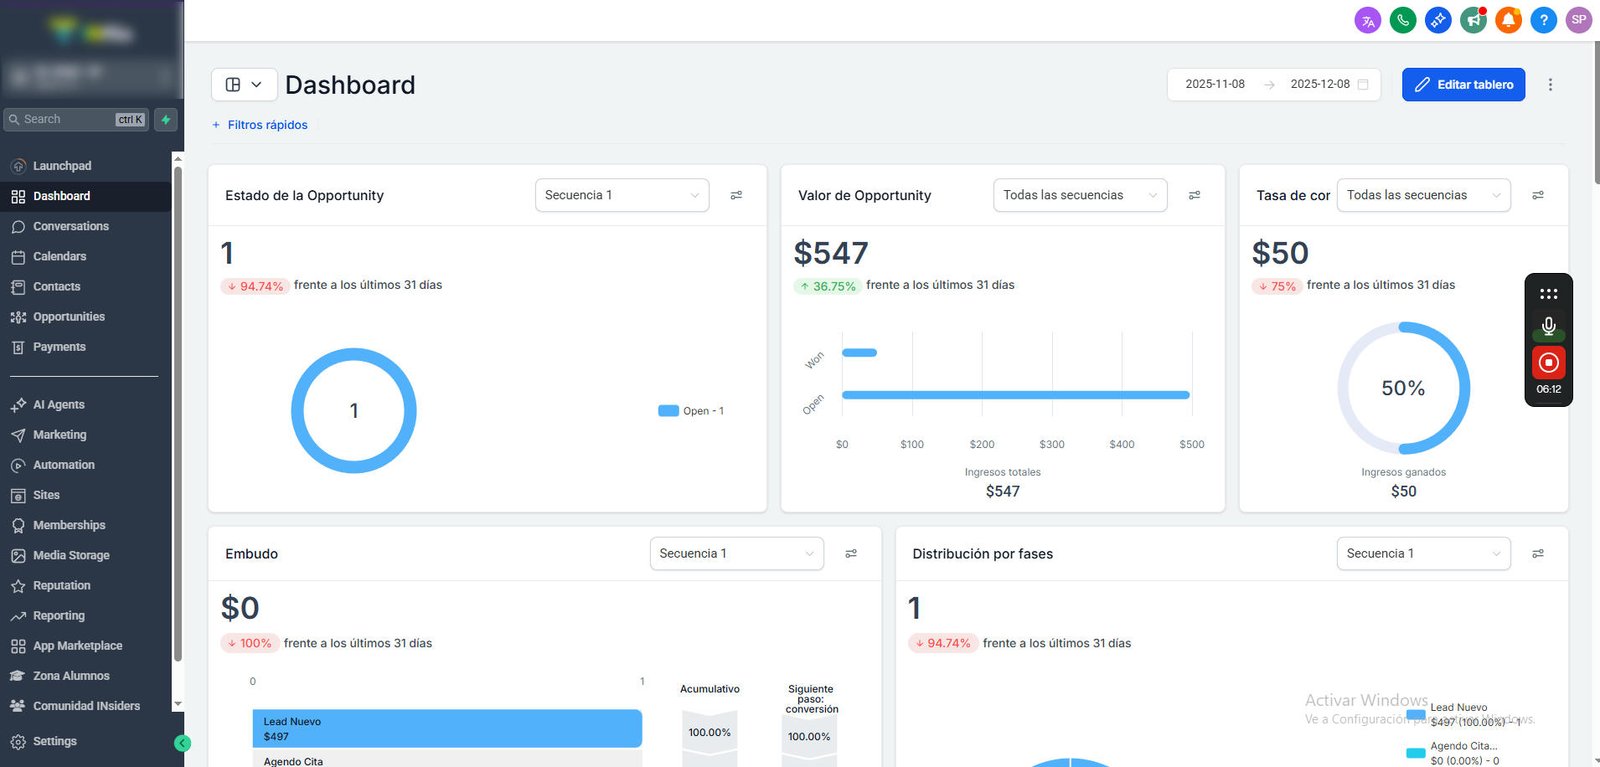Open the orange notifications bell
Screen dimensions: 1600x767
click(x=1508, y=20)
